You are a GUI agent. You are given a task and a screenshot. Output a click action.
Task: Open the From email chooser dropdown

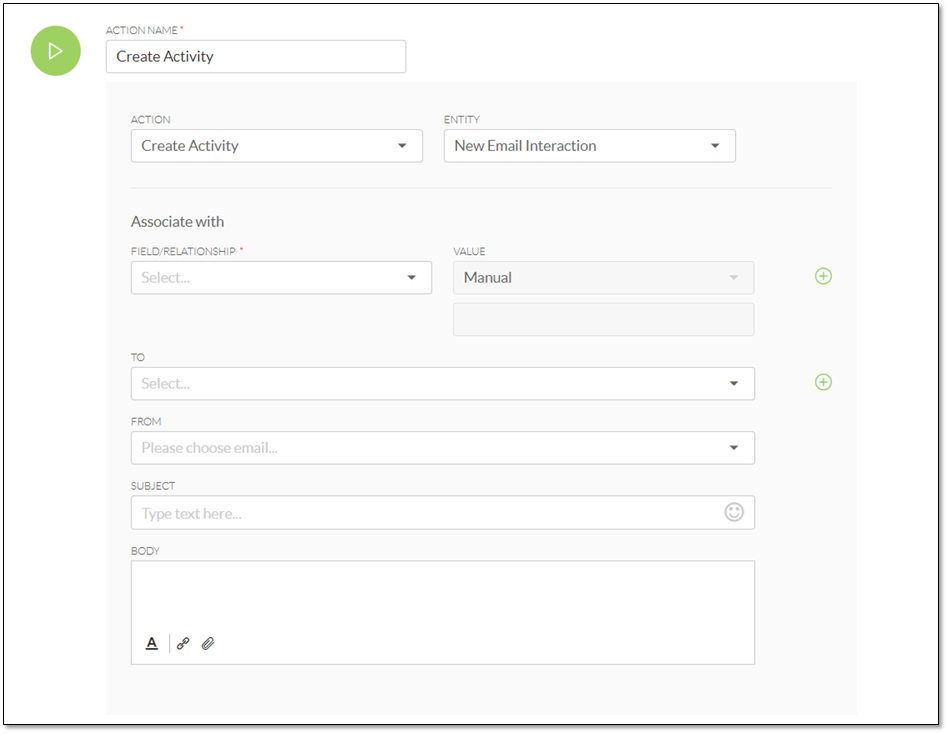coord(443,448)
